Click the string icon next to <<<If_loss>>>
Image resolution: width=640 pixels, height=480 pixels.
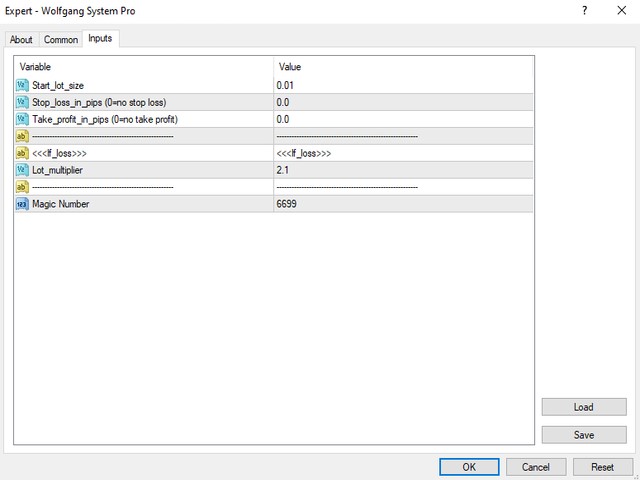[x=22, y=153]
